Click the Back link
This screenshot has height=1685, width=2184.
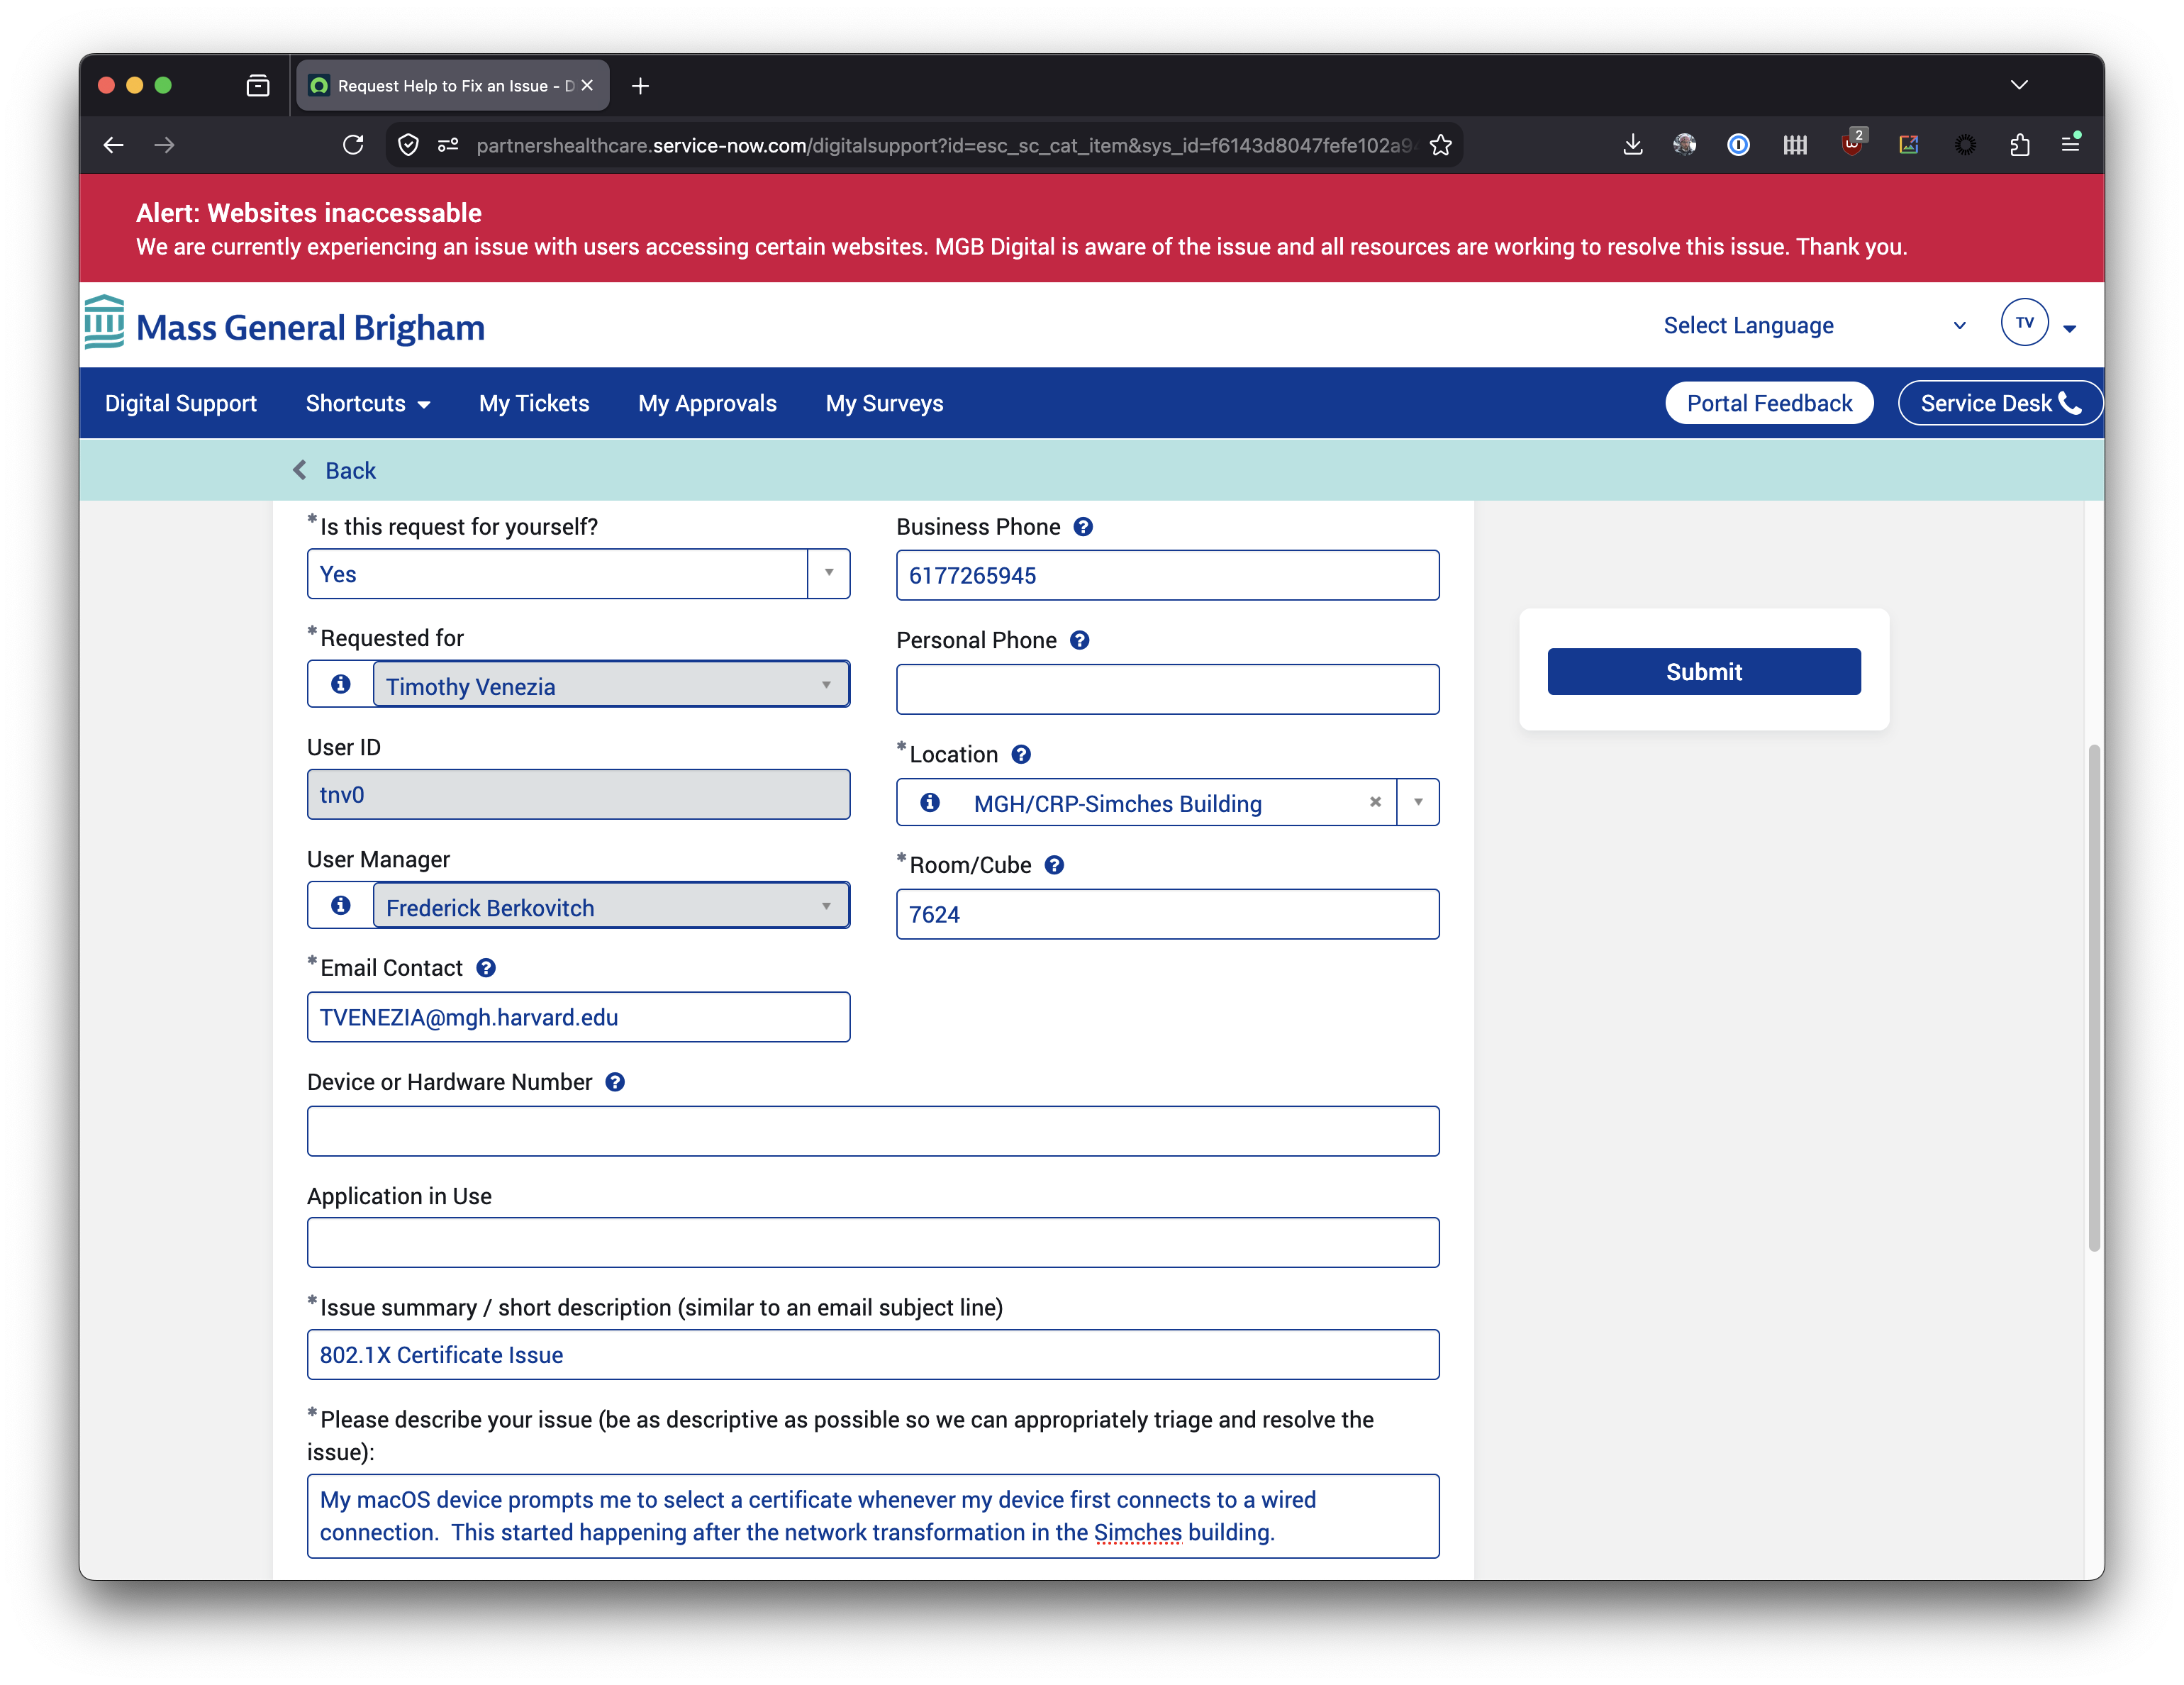(x=334, y=470)
